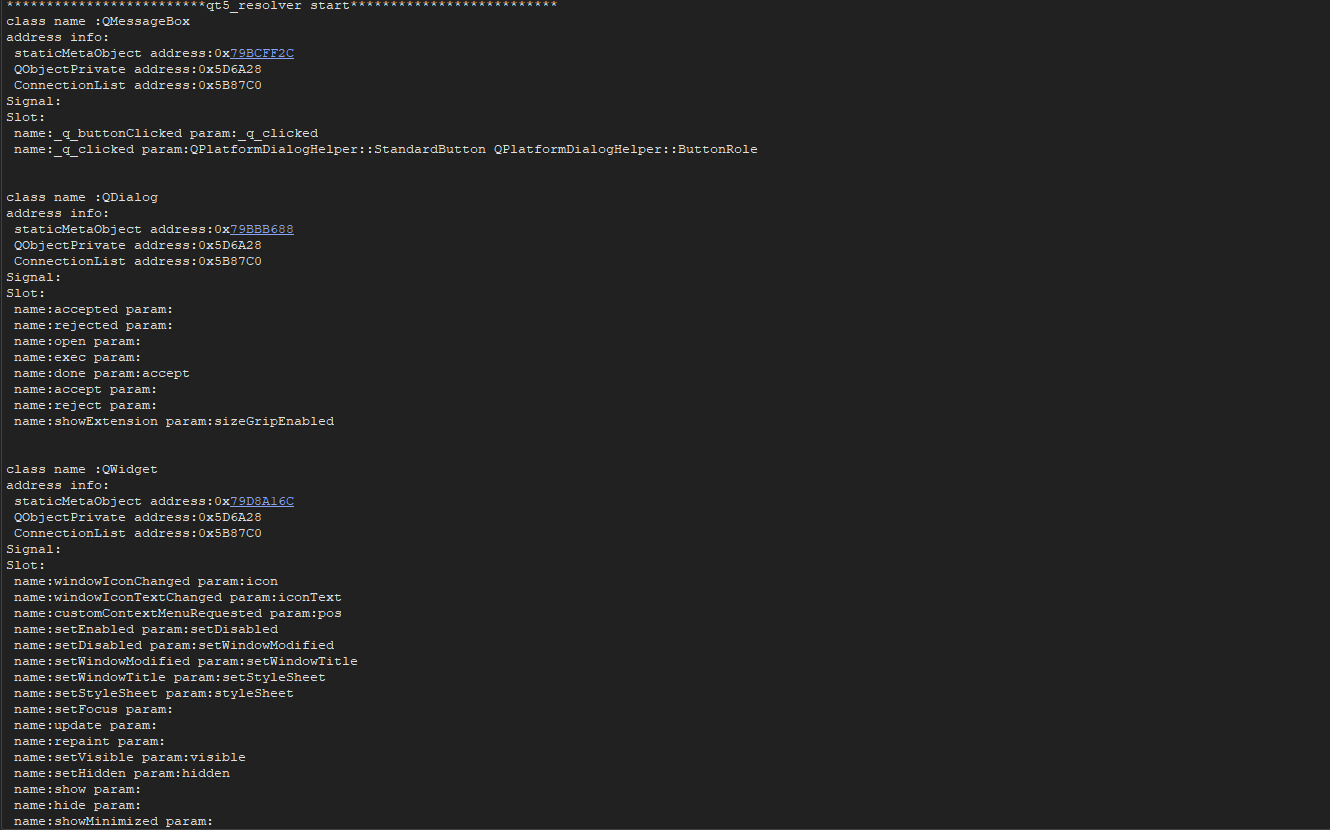
Task: Click the 'name:showMinimized param:' line
Action: (x=114, y=821)
